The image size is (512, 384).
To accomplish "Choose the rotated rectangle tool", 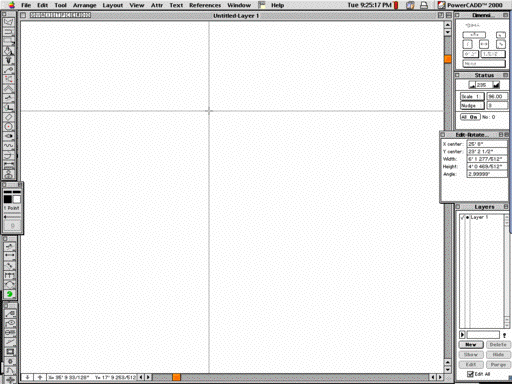I will [x=9, y=117].
